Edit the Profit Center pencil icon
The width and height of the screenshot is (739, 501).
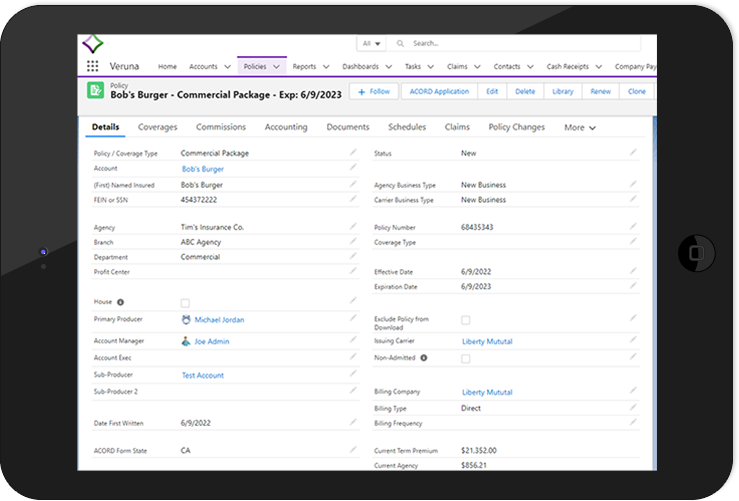[353, 271]
